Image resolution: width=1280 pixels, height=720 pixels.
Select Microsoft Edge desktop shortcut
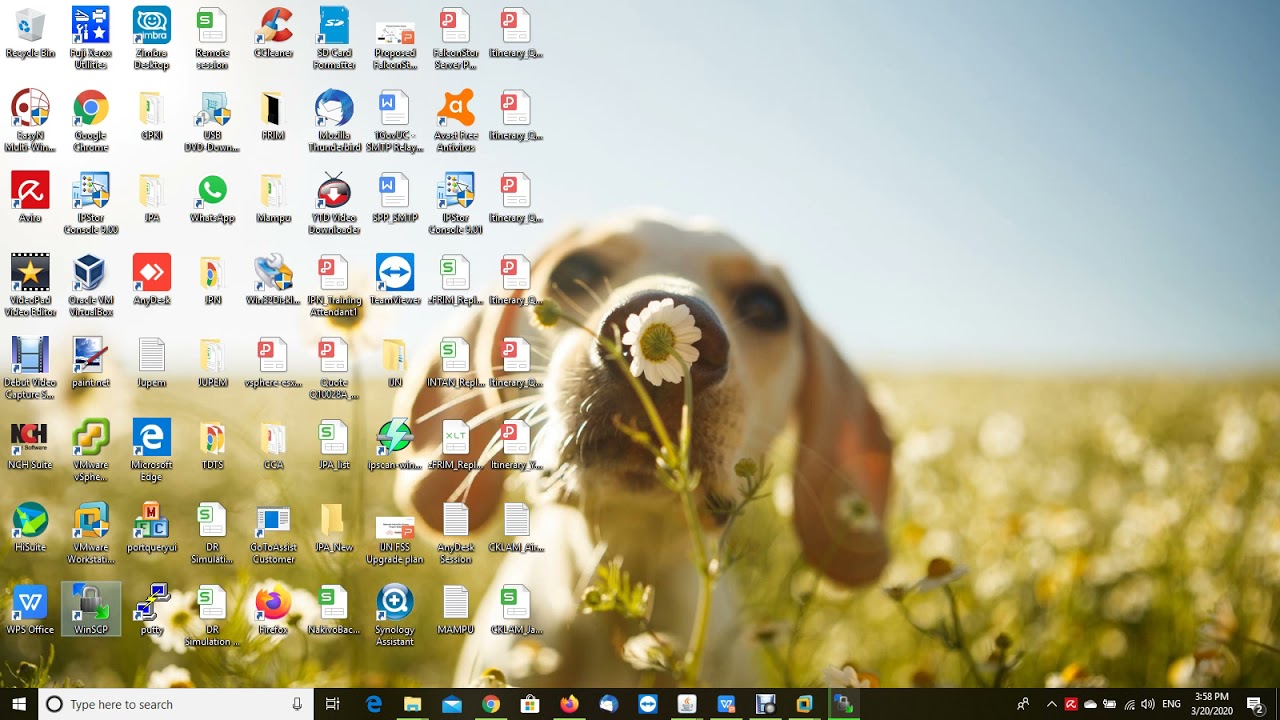(152, 449)
